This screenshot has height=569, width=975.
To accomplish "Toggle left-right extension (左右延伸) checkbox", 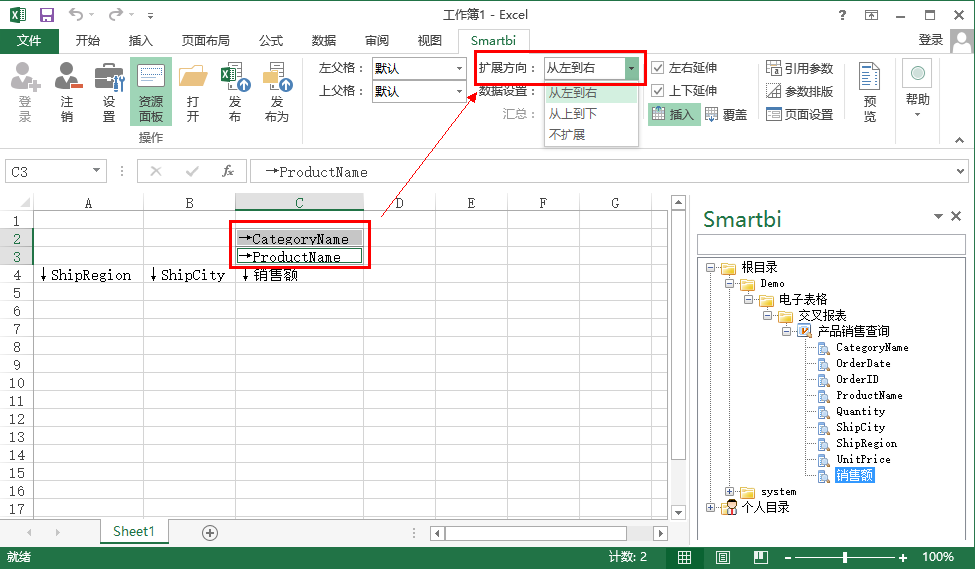I will tap(658, 68).
